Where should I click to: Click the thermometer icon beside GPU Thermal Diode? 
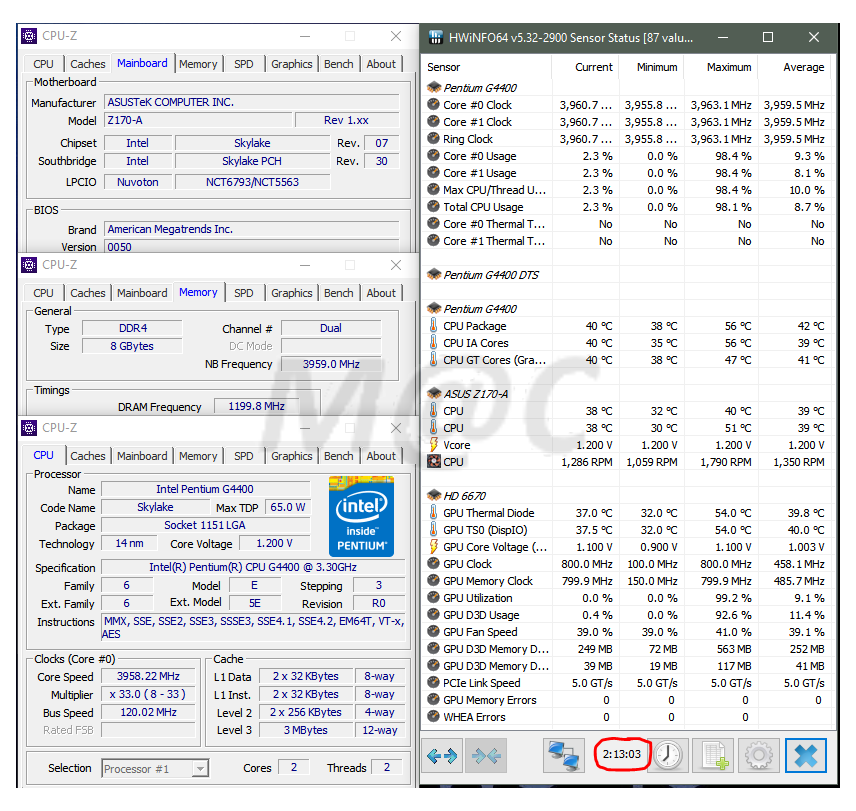[x=433, y=512]
